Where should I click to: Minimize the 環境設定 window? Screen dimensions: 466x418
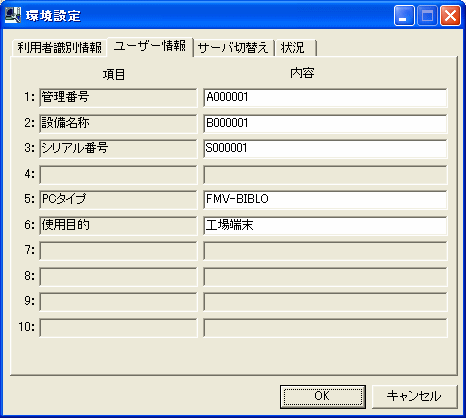click(x=404, y=16)
